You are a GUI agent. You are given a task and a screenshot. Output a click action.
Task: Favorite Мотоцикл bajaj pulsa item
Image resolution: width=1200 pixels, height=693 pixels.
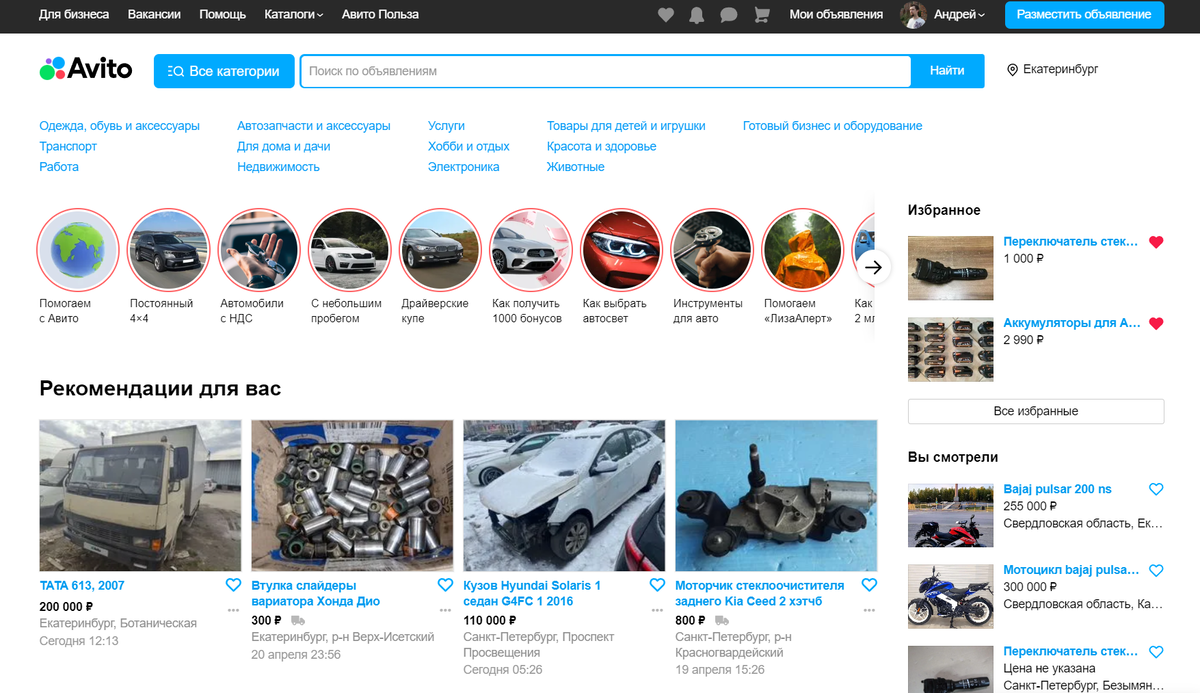(1156, 571)
